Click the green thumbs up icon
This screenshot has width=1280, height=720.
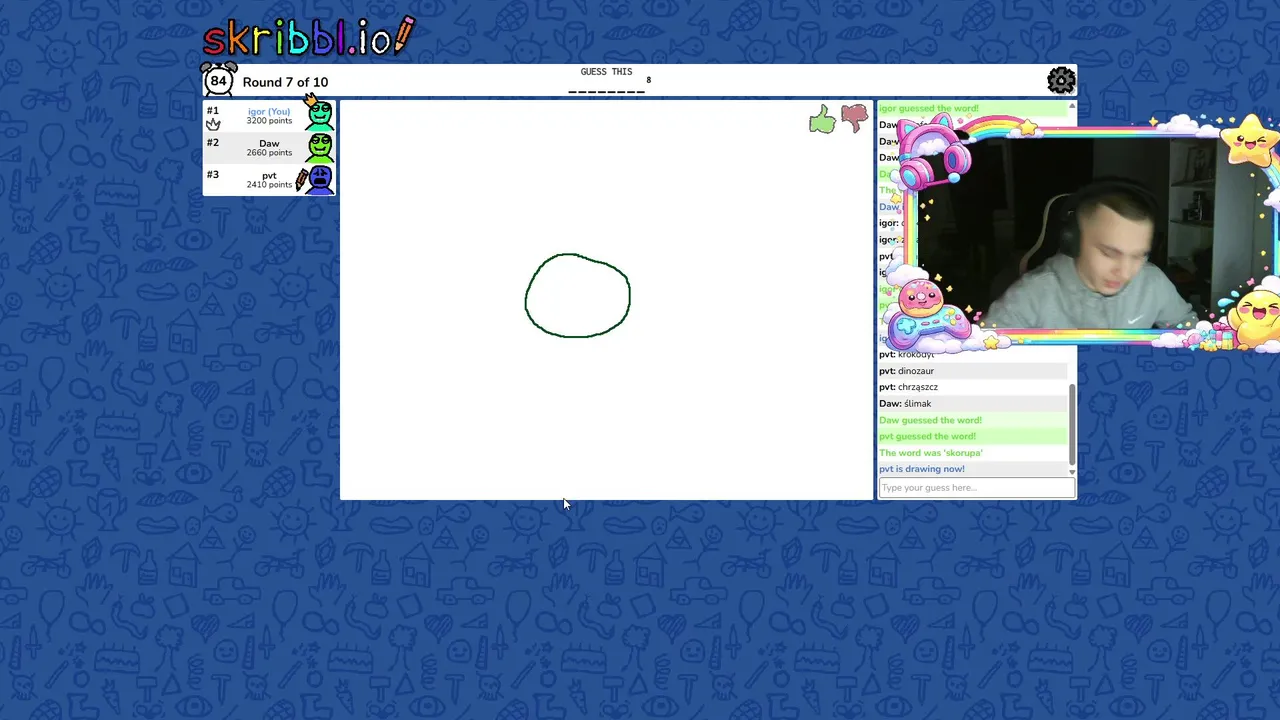click(822, 120)
